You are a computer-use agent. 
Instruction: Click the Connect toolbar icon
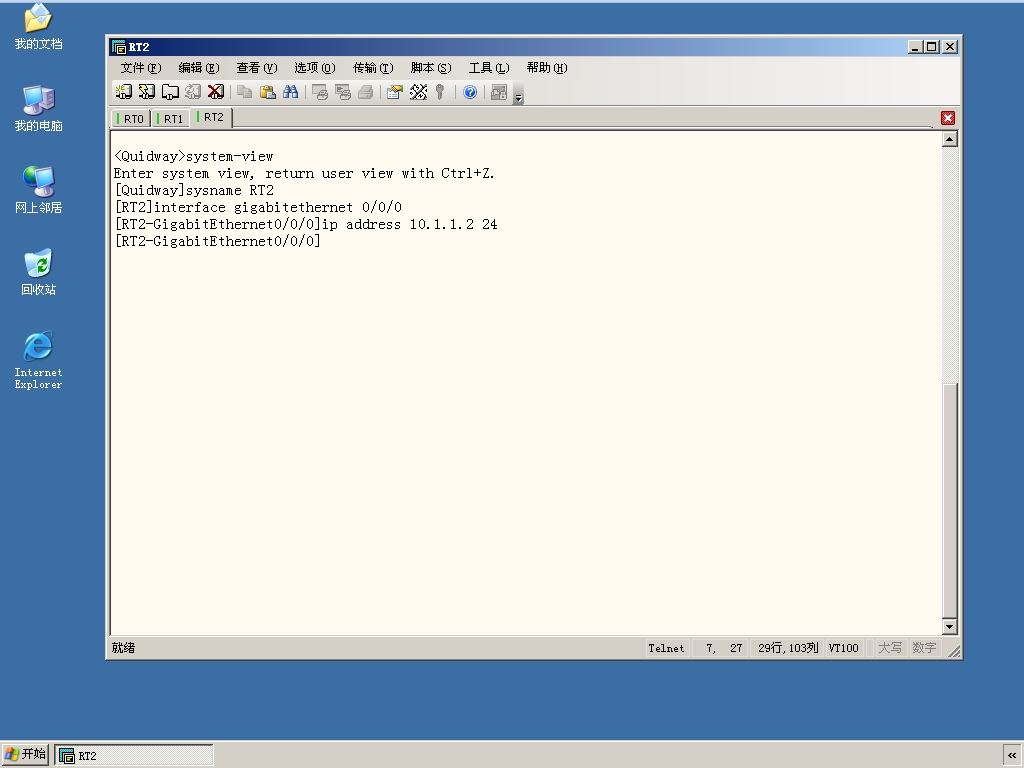tap(123, 92)
